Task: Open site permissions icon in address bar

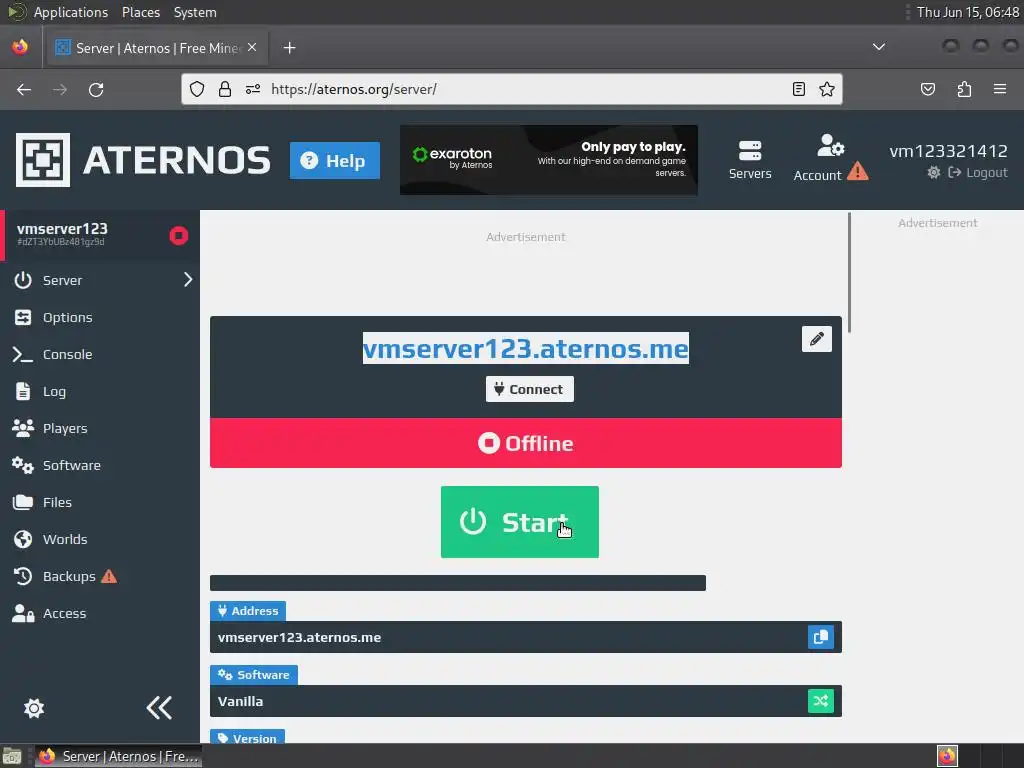Action: coord(253,89)
